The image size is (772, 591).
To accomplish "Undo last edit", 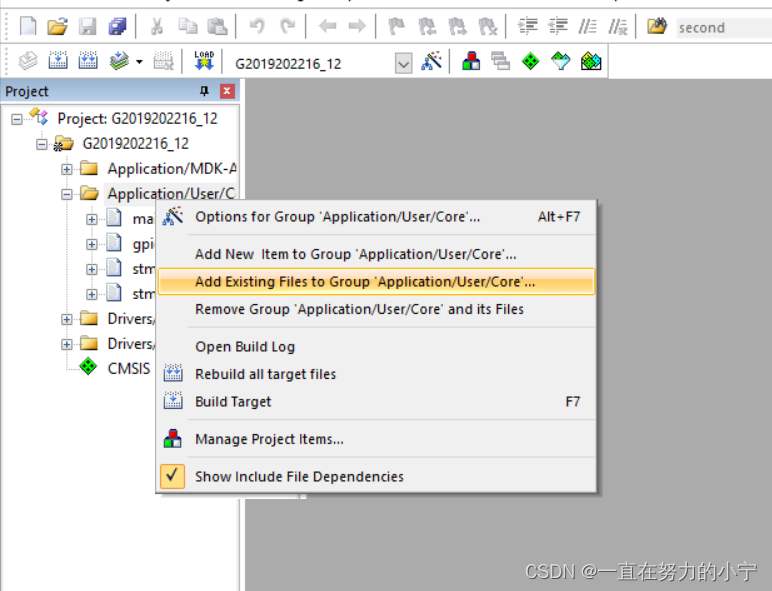I will tap(257, 26).
